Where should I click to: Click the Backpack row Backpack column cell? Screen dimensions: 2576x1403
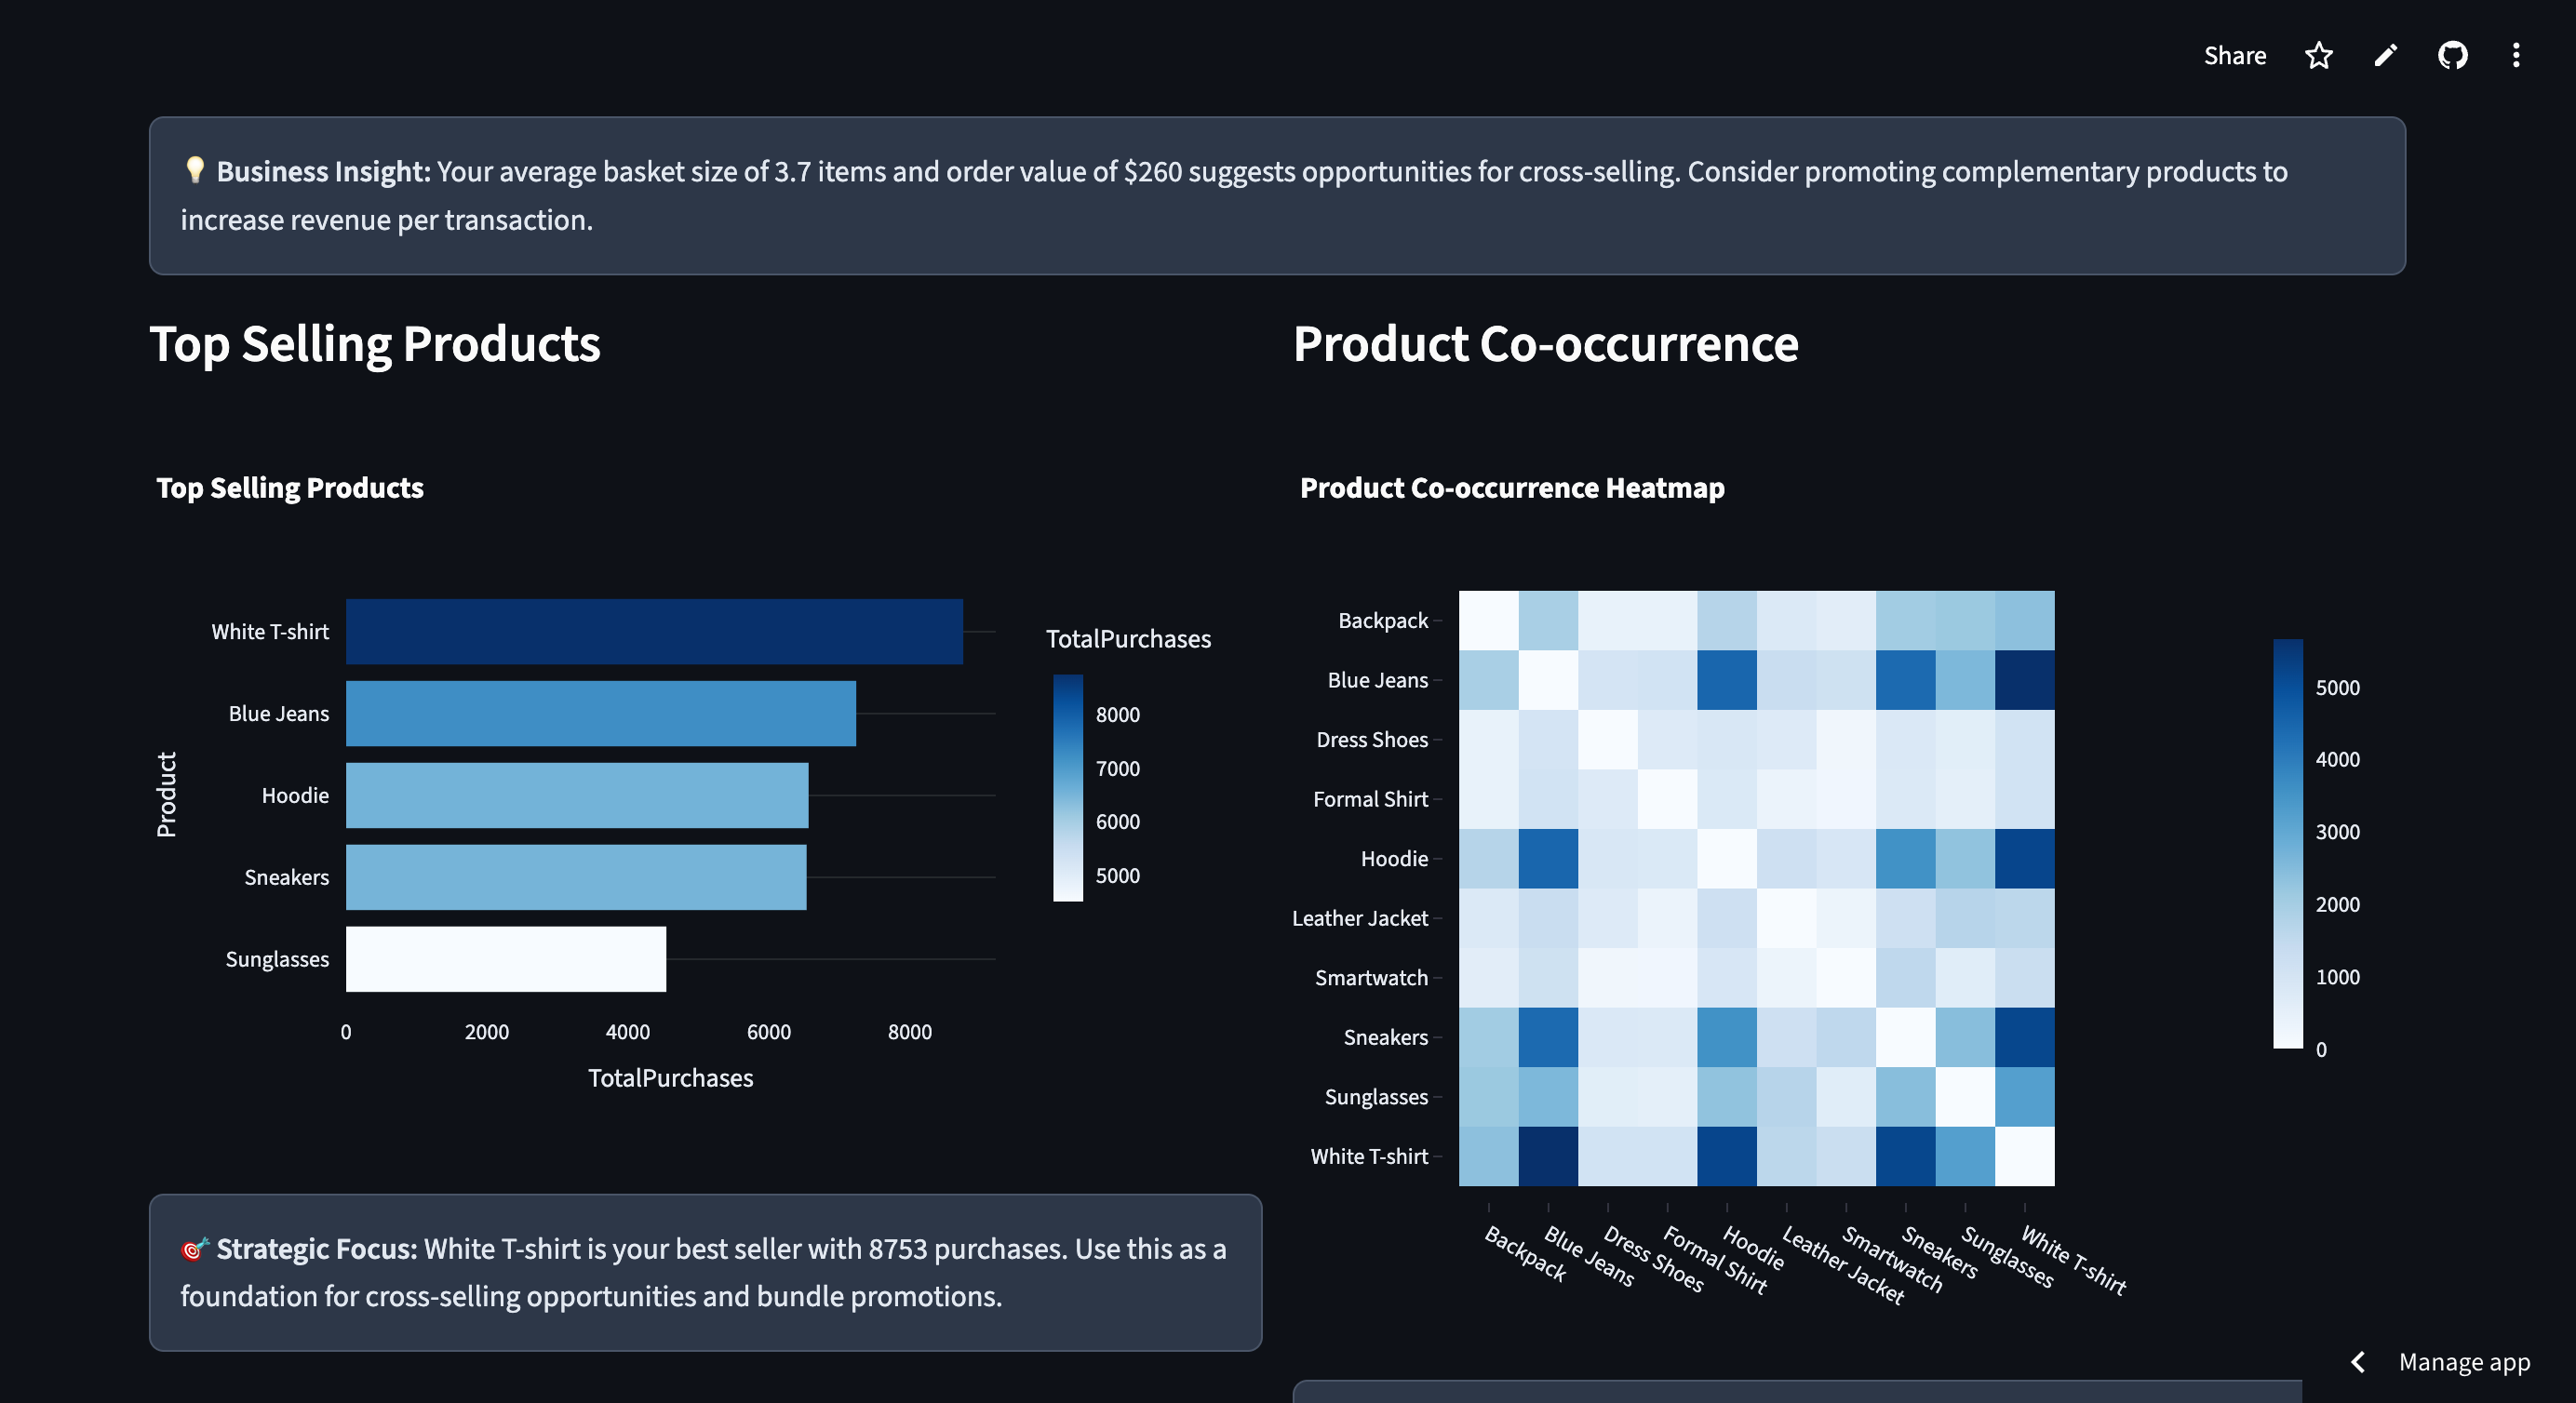(1488, 621)
